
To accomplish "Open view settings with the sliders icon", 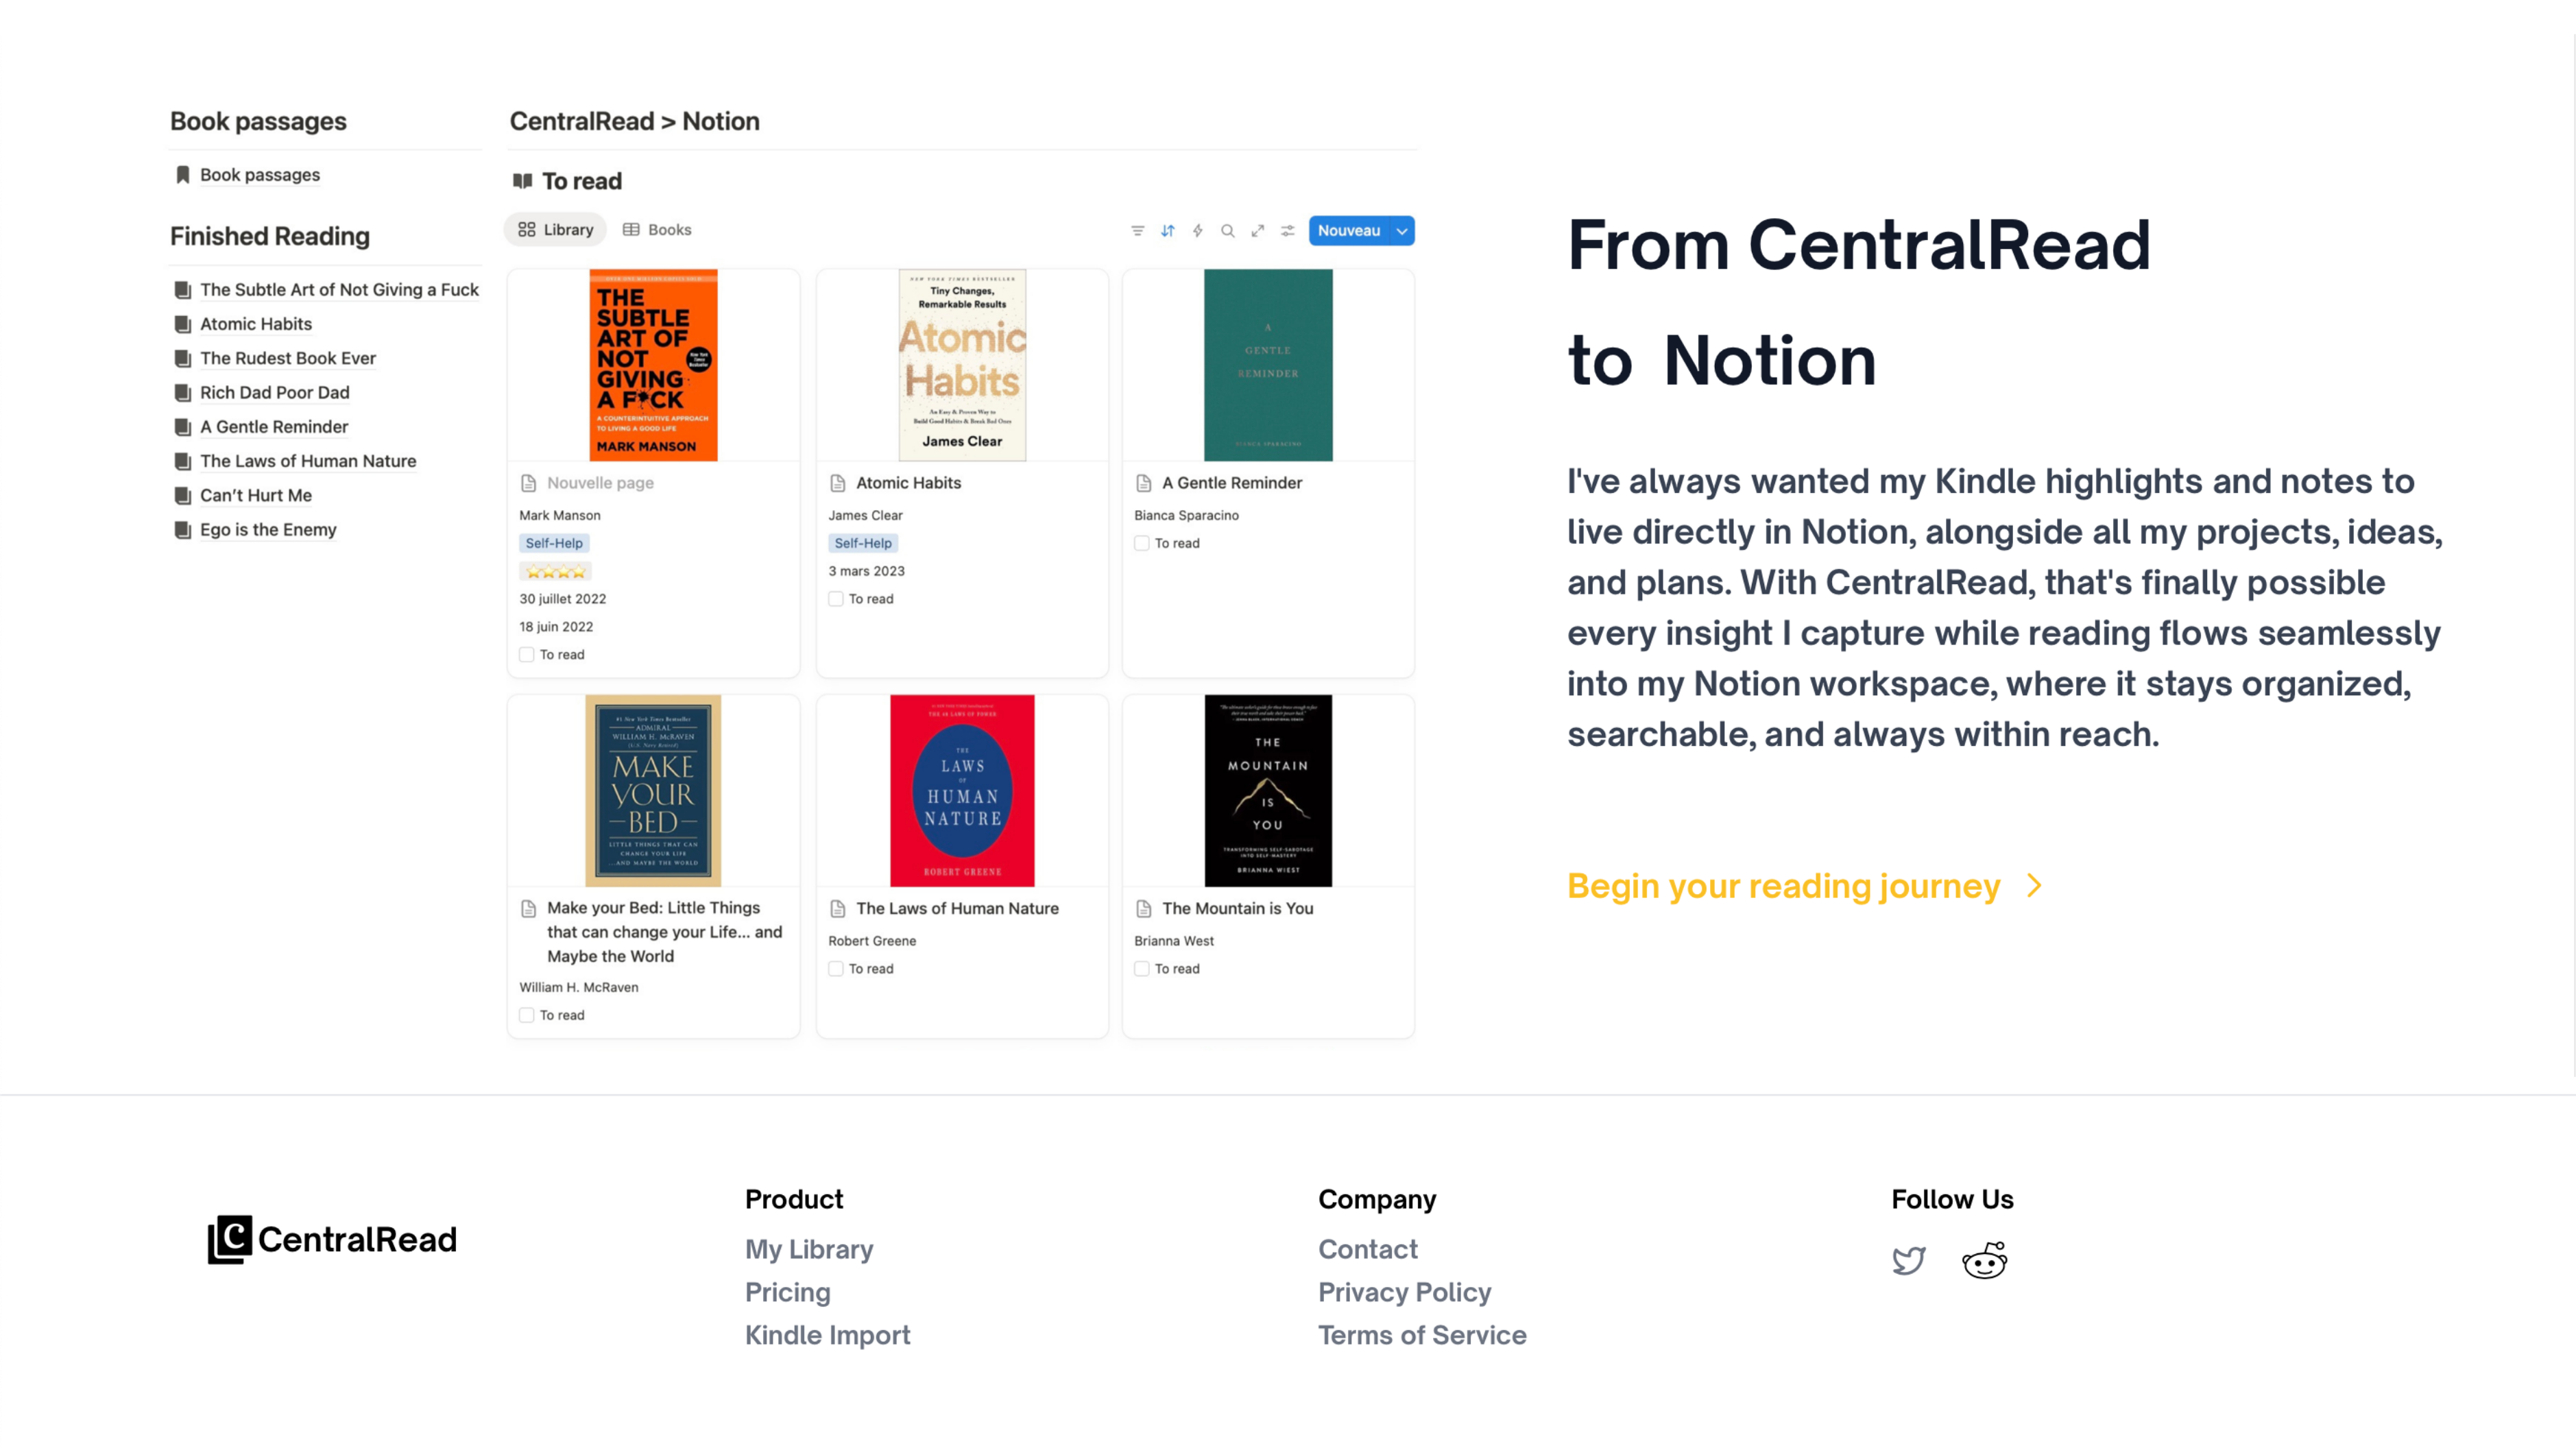I will pos(1288,230).
